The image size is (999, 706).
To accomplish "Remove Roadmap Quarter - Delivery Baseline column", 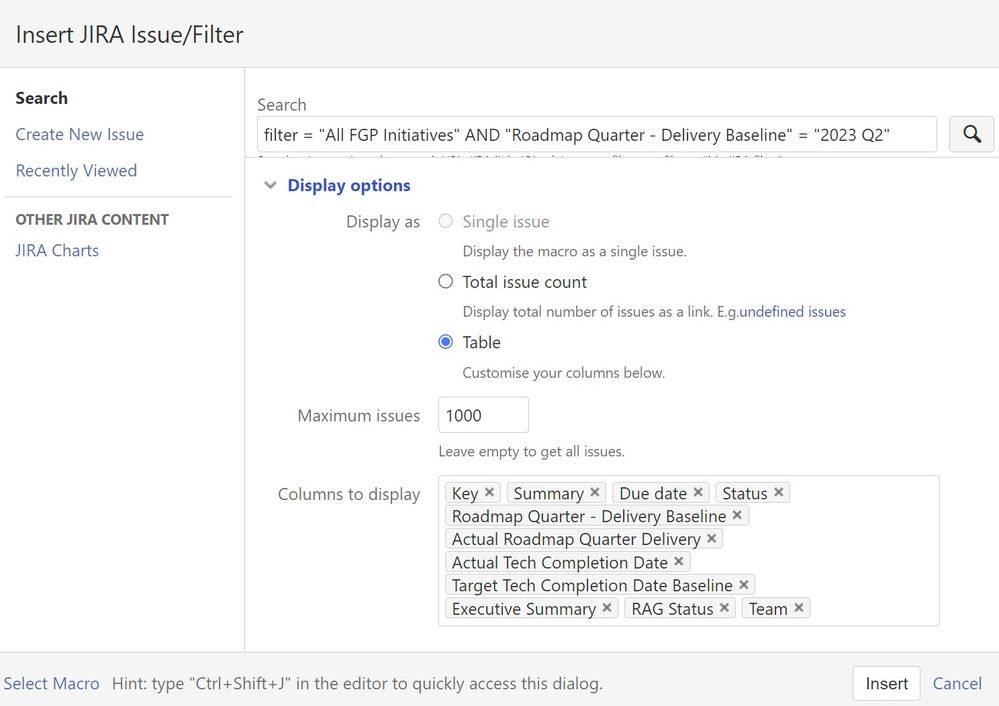I will 737,515.
